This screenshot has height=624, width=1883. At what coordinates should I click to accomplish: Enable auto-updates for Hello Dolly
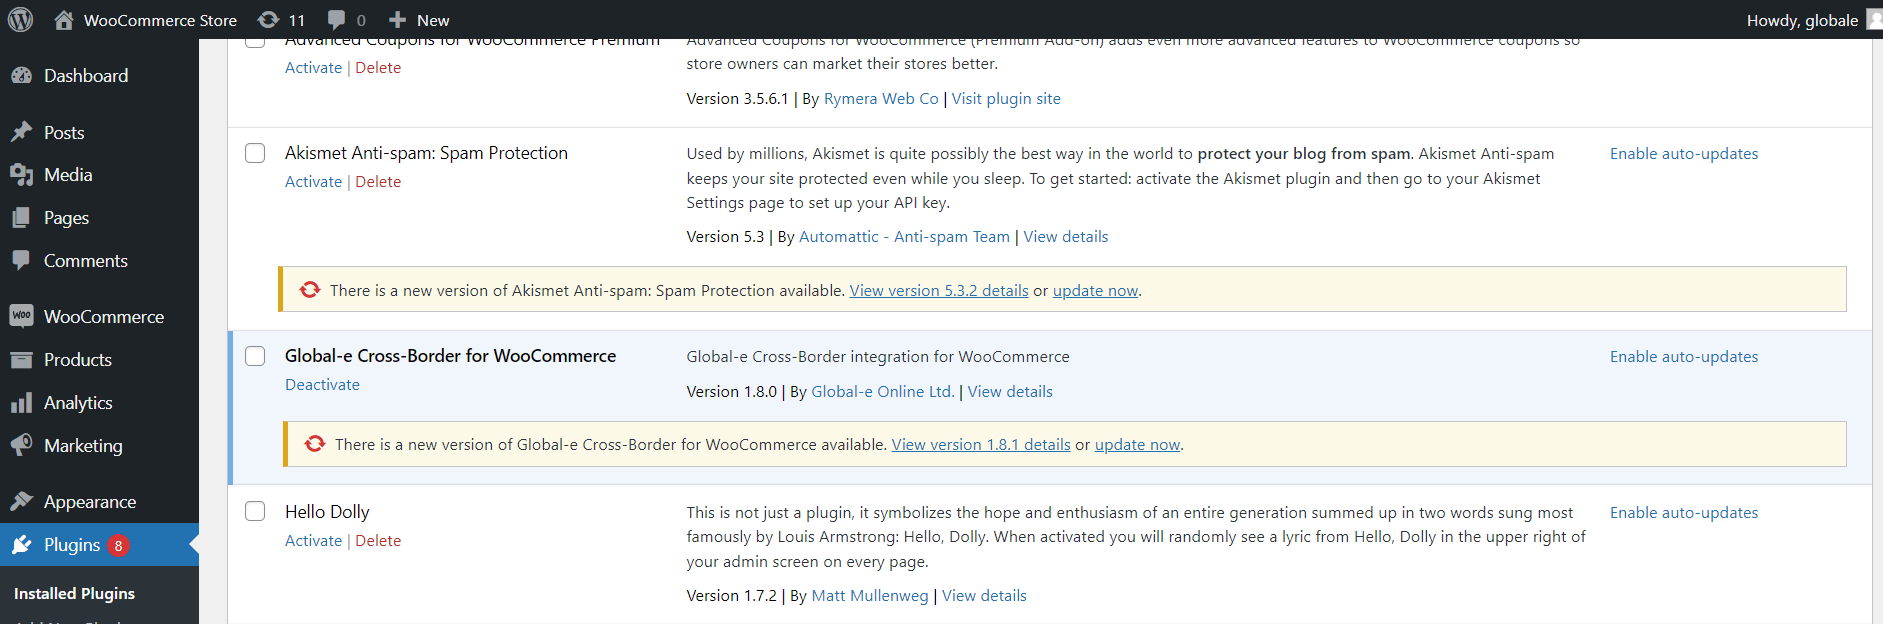click(1684, 512)
